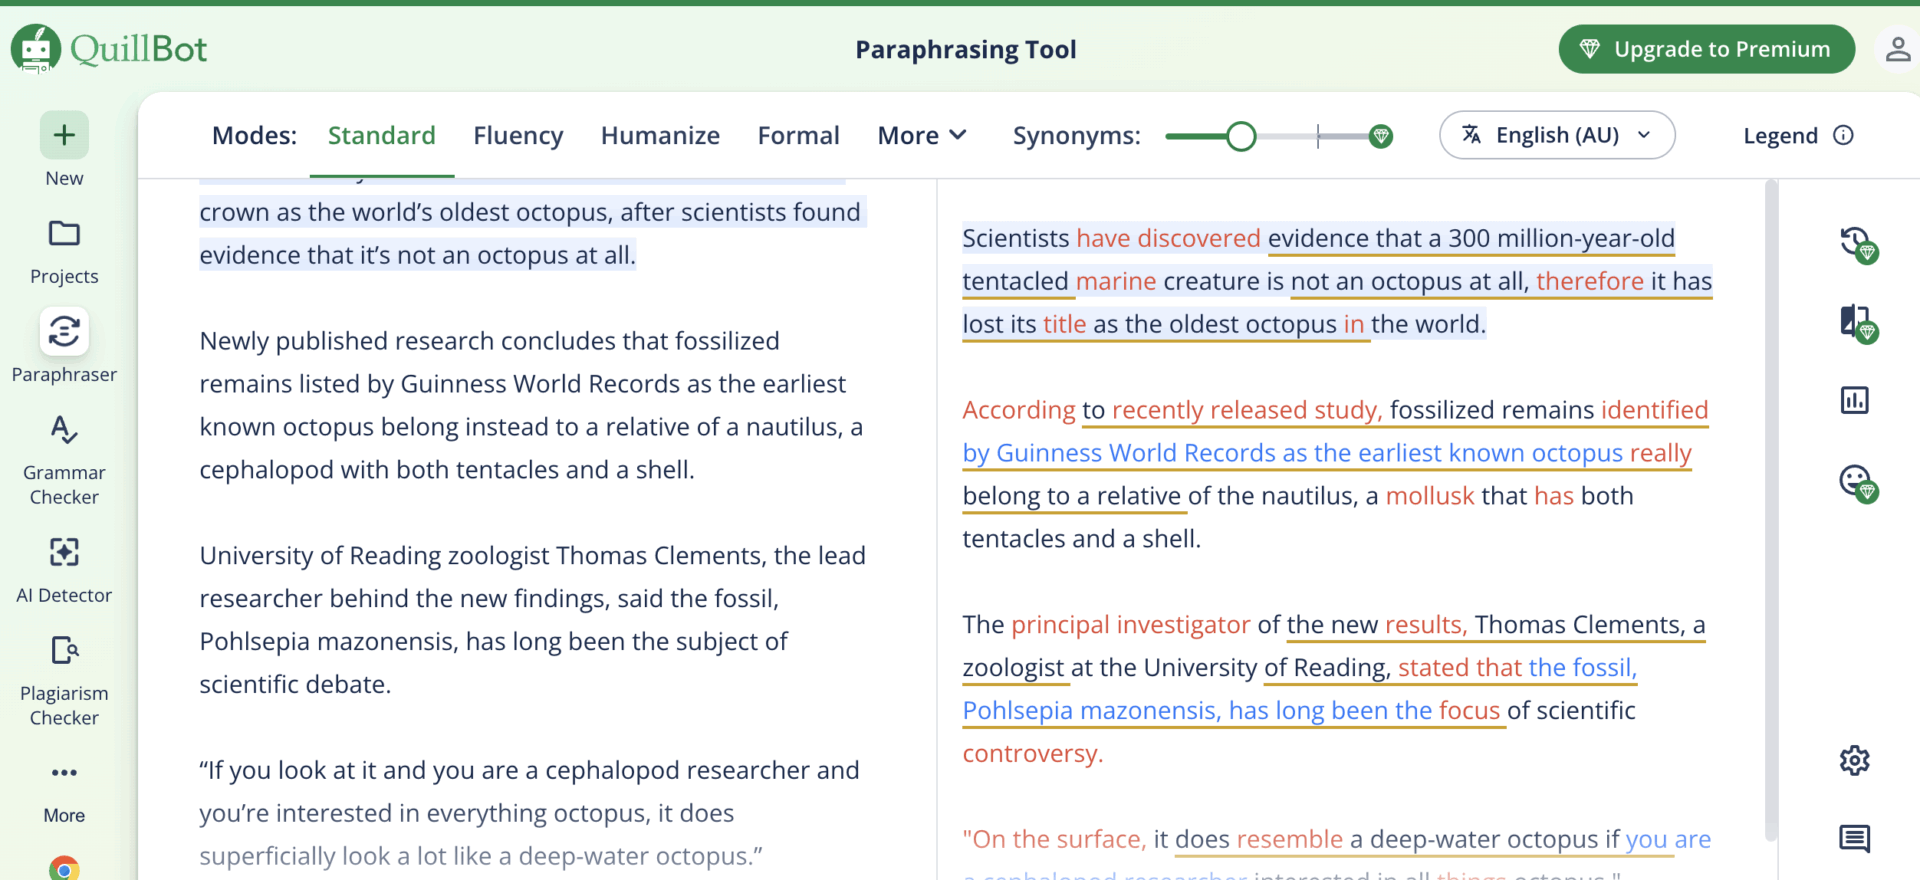The image size is (1920, 880).
Task: Click the Synonyms slider handle
Action: click(x=1241, y=137)
